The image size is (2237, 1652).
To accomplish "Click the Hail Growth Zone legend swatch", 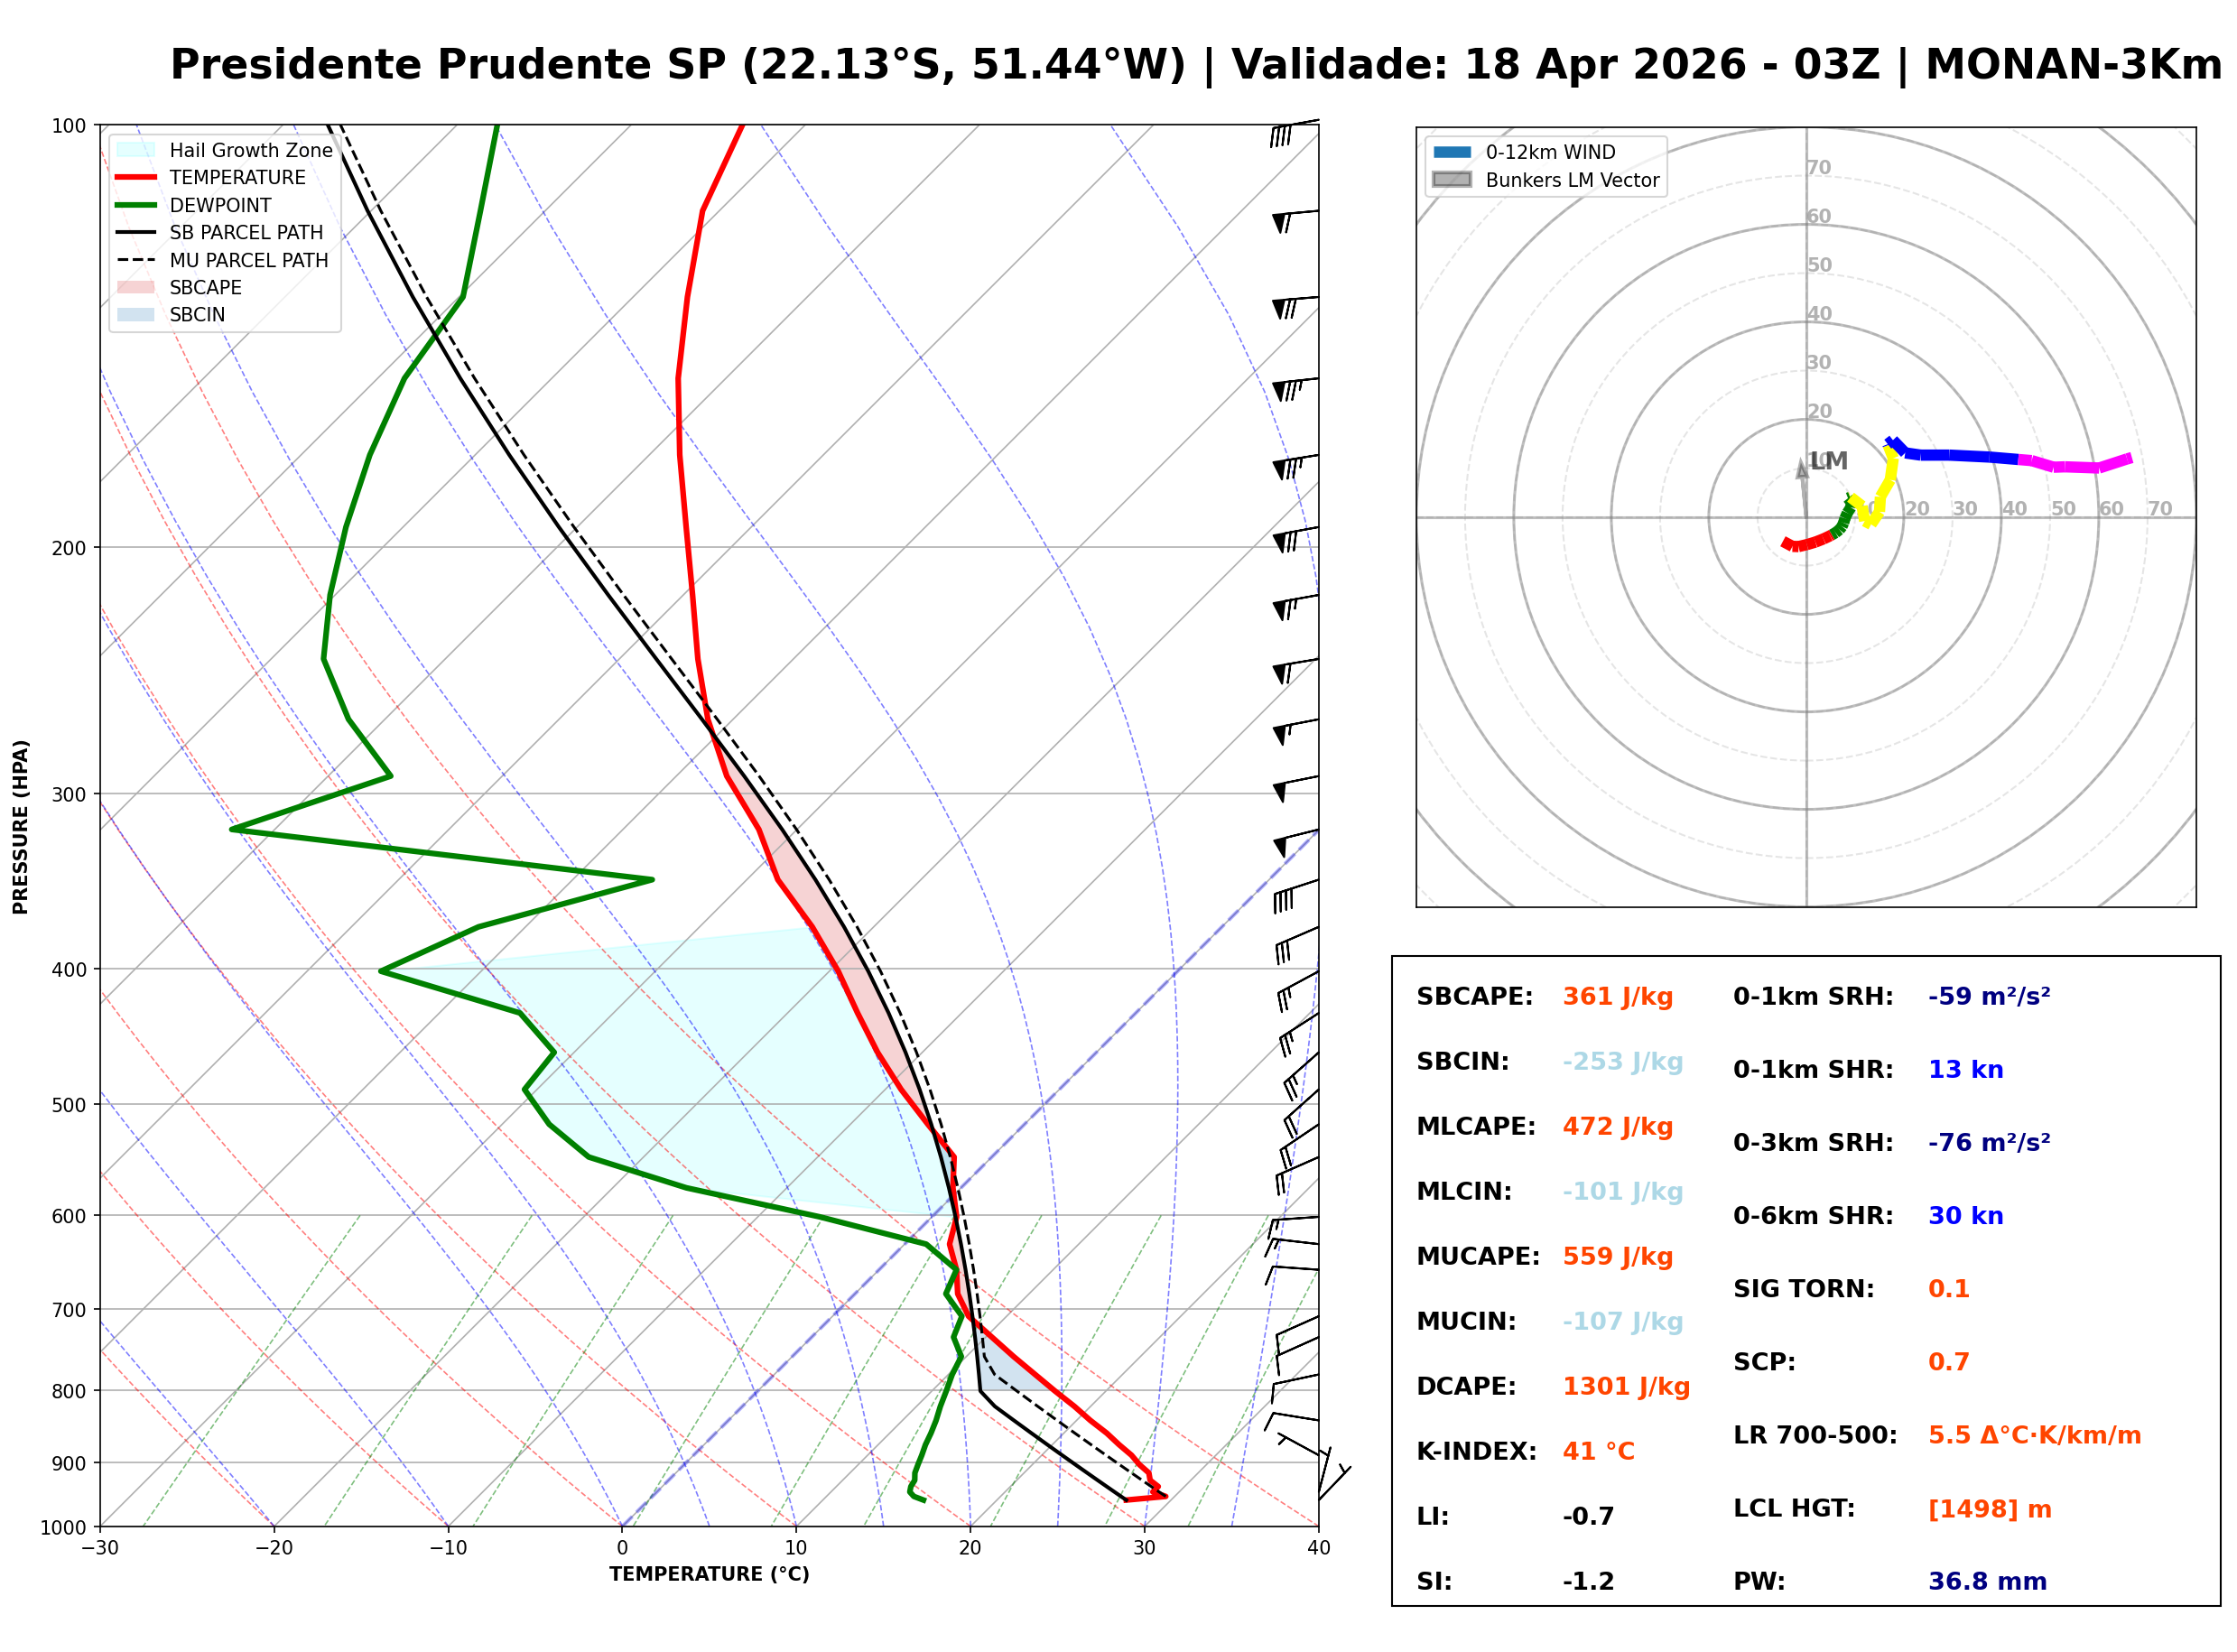I will point(136,150).
